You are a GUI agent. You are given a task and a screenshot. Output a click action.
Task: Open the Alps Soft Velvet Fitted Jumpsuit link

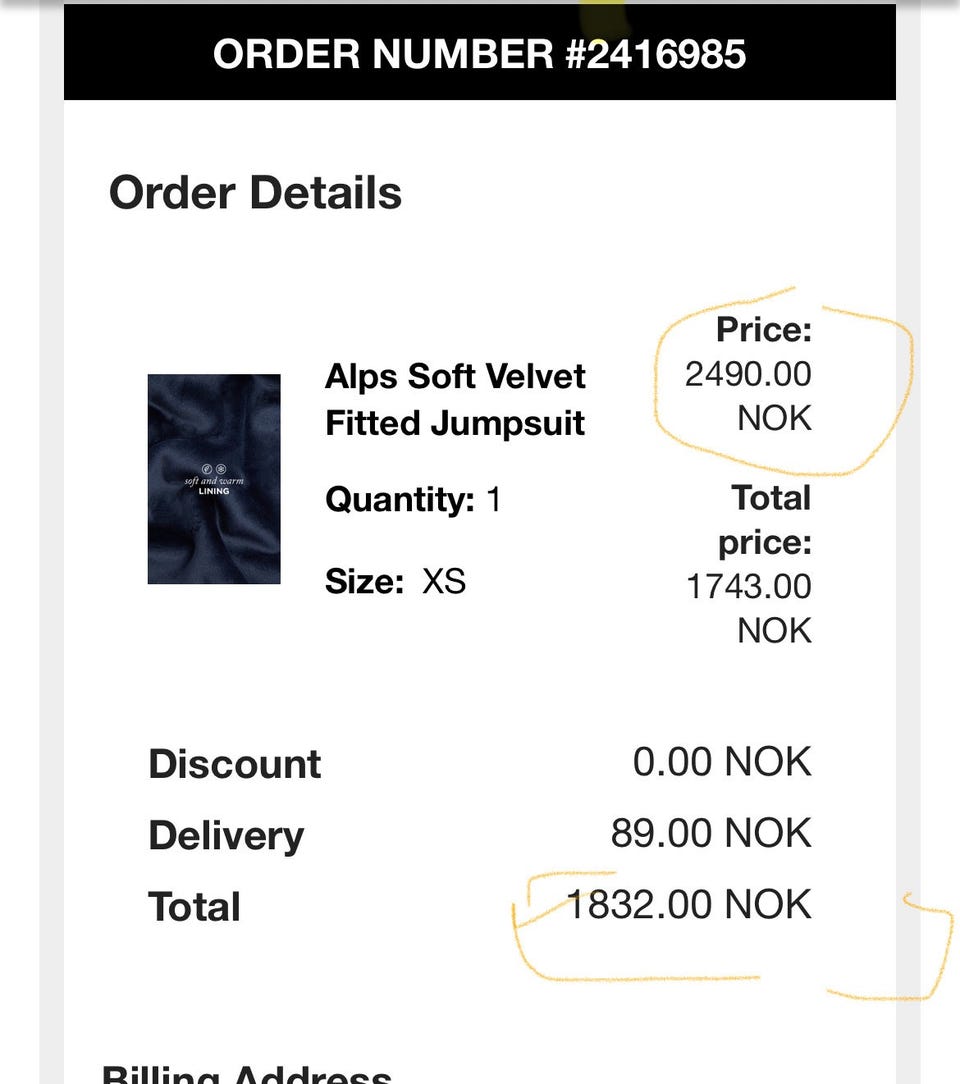pos(455,400)
